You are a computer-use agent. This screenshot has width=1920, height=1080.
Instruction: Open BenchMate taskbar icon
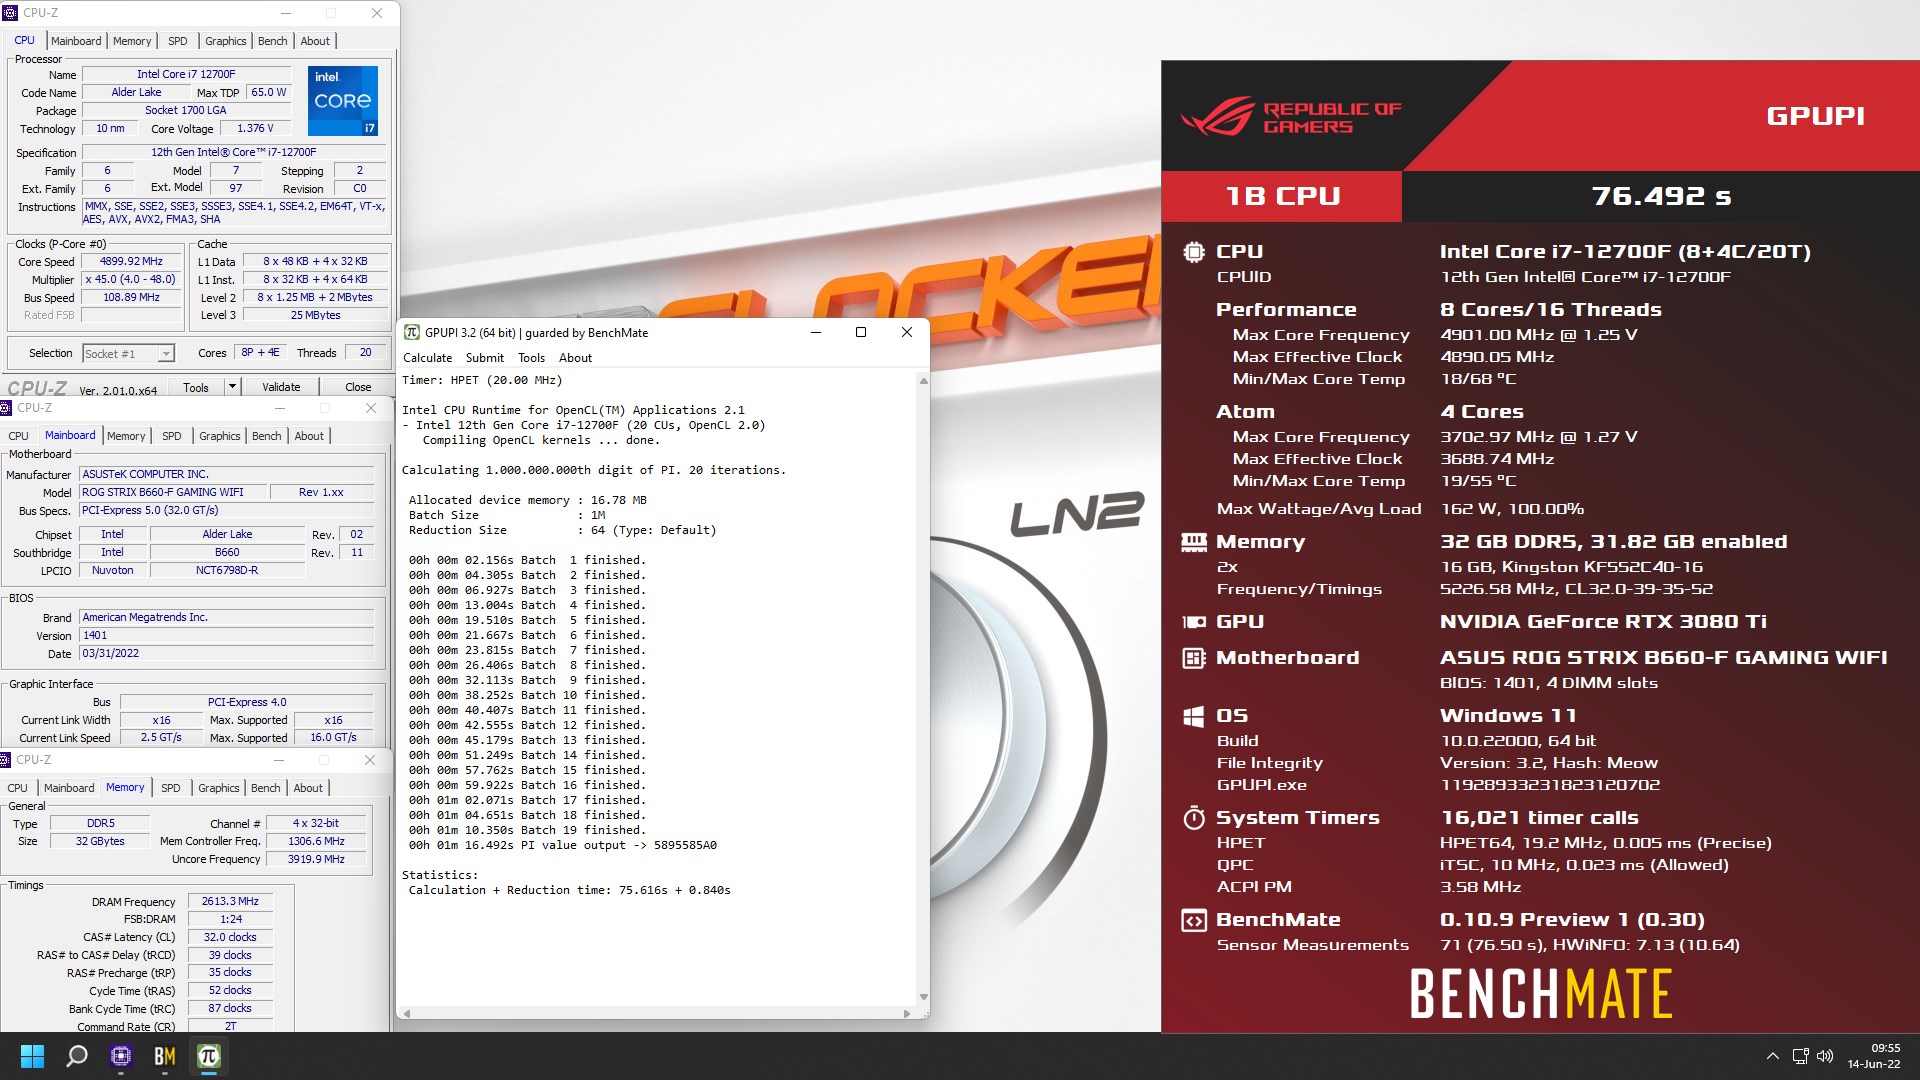pos(165,1056)
